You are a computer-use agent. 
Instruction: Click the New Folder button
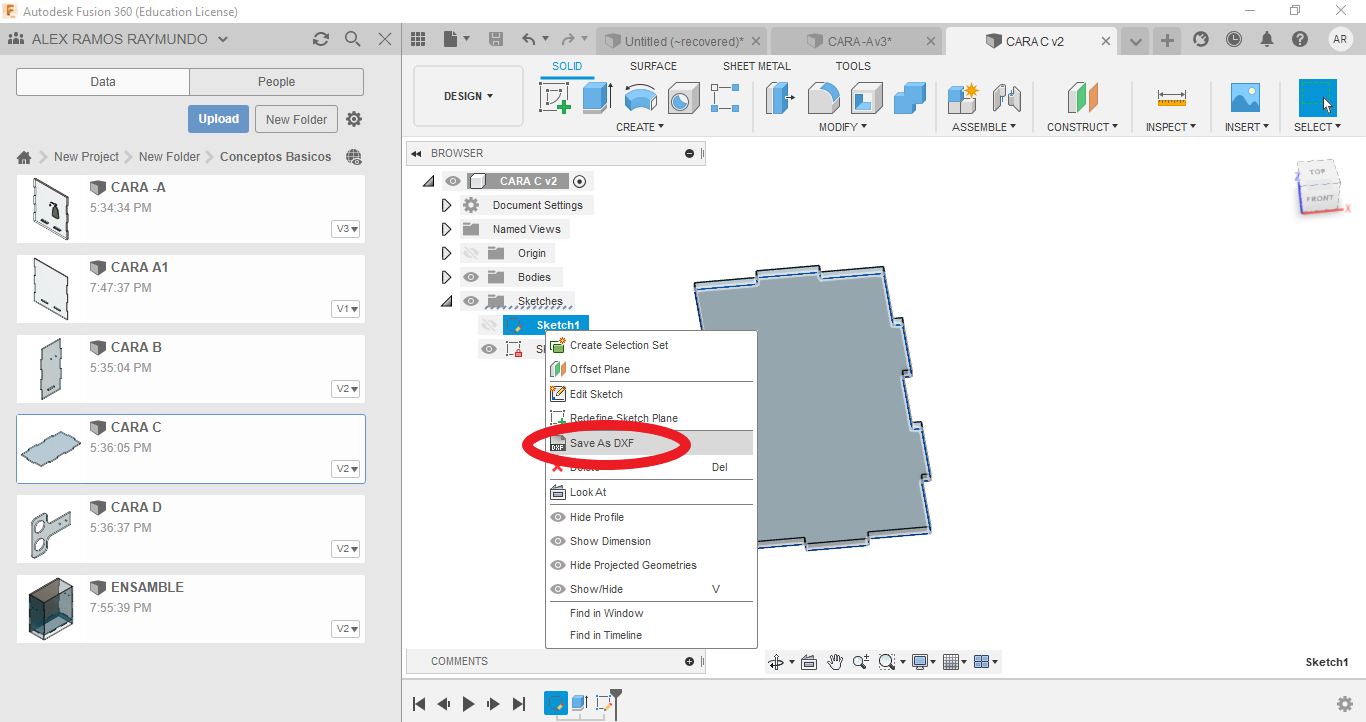297,119
